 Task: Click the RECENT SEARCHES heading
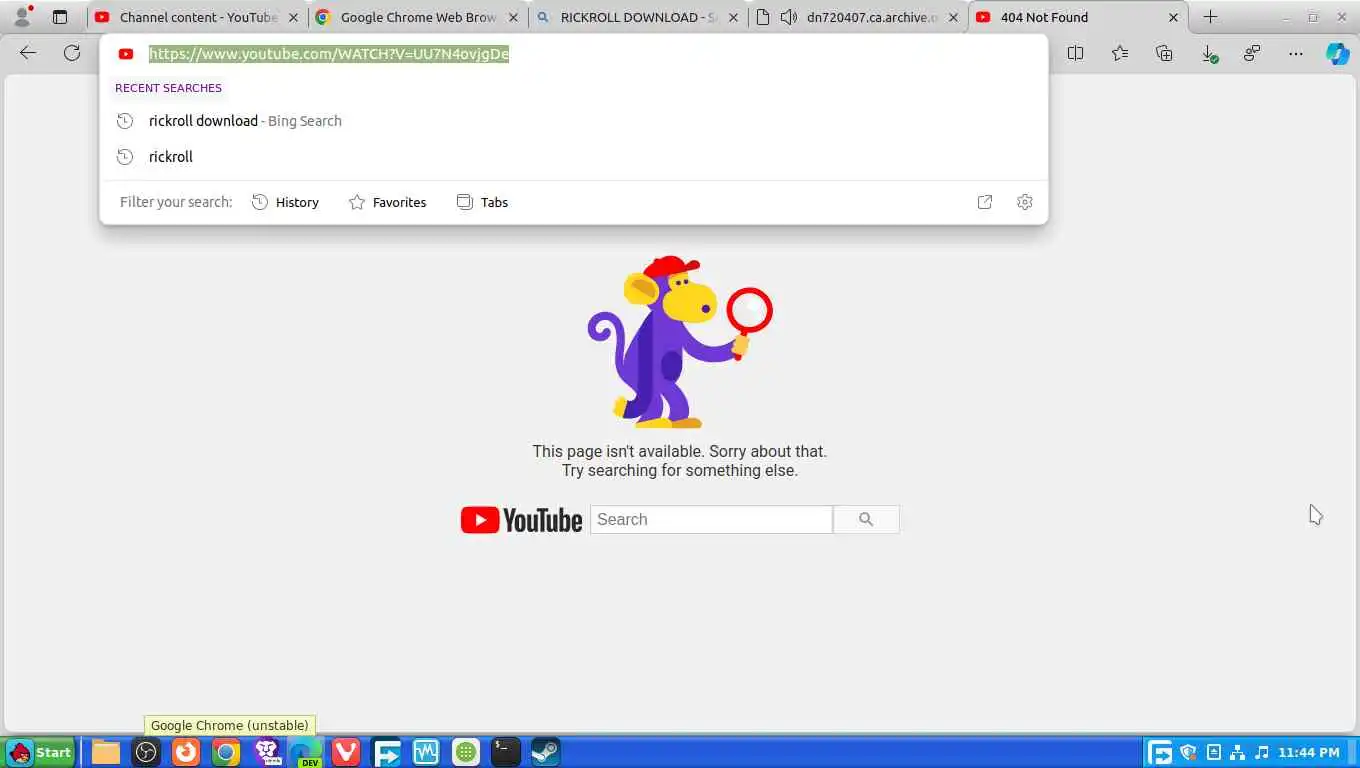[168, 88]
